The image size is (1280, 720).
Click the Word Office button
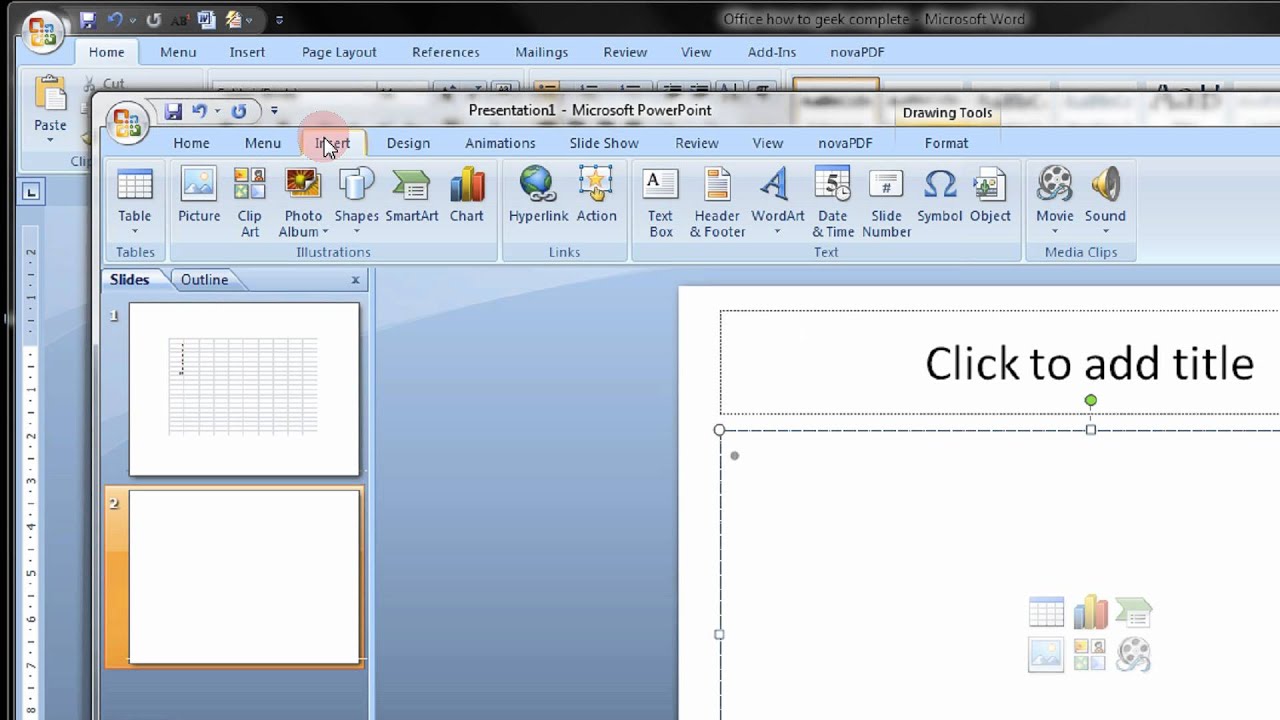[x=43, y=33]
